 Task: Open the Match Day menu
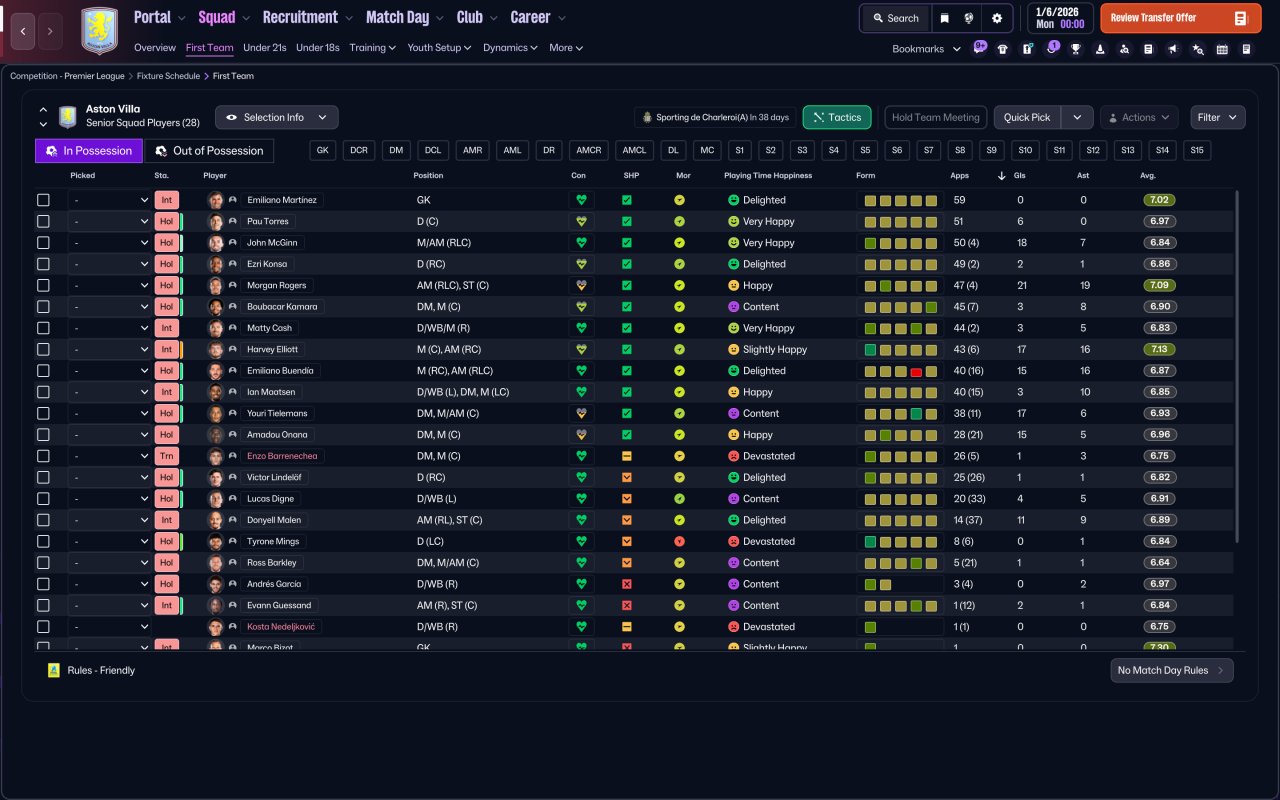[406, 17]
